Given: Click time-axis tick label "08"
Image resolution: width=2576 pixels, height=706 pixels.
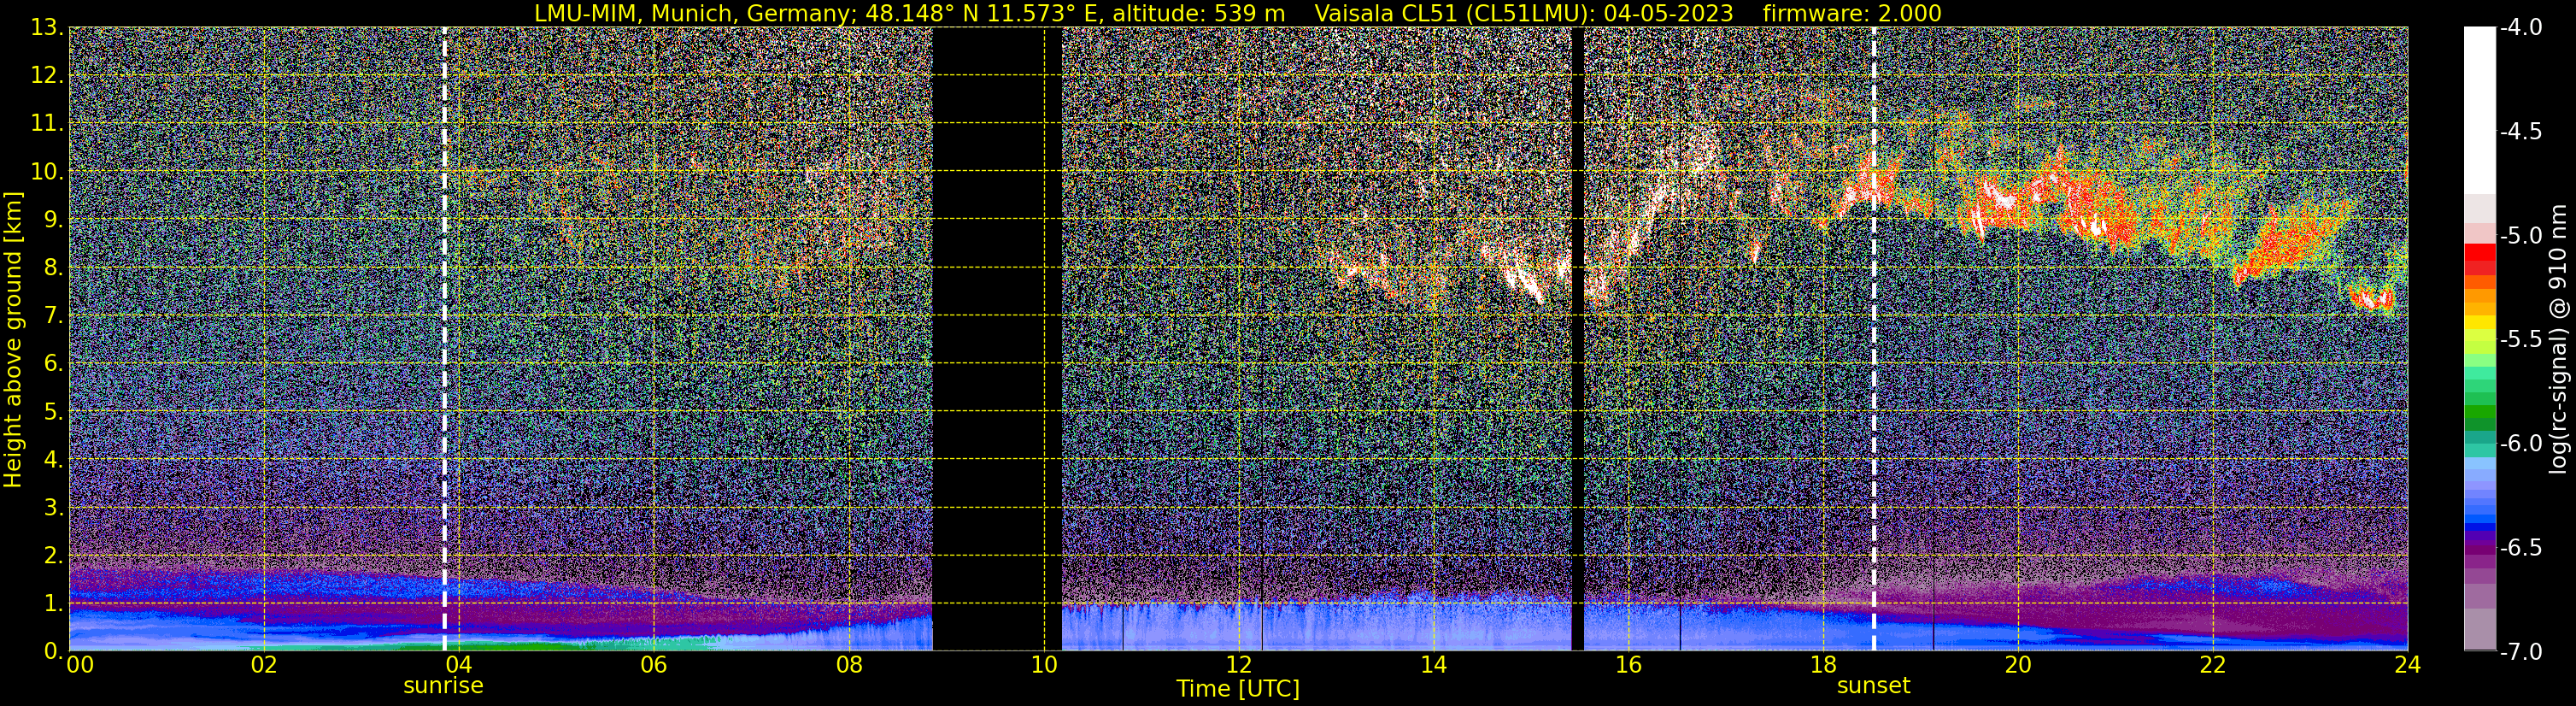Looking at the screenshot, I should (848, 665).
